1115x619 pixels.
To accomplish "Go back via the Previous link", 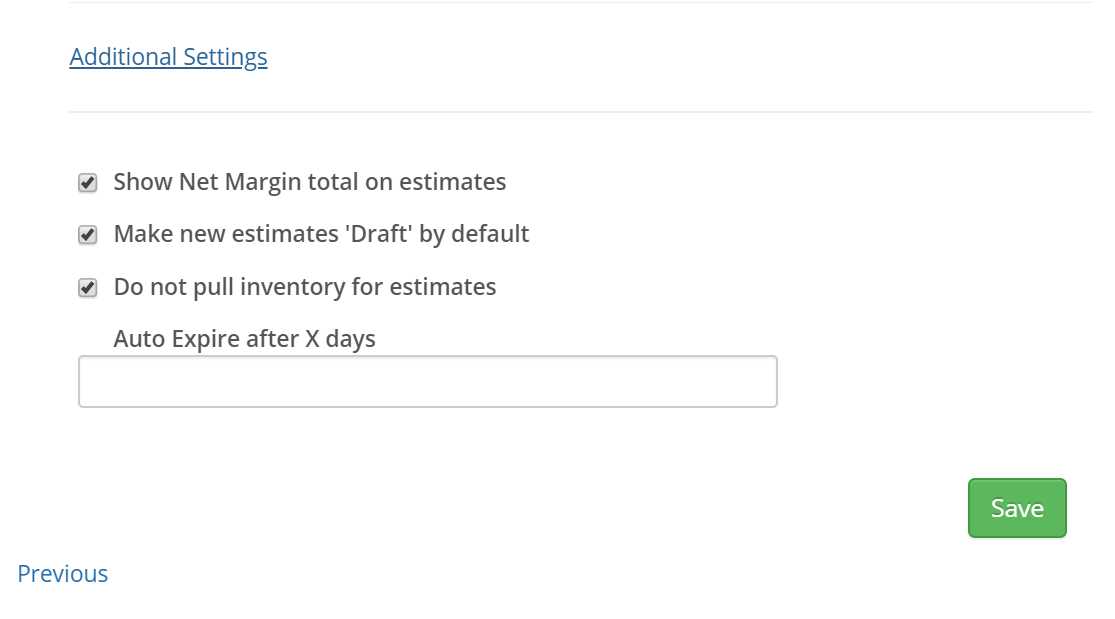I will pos(62,574).
